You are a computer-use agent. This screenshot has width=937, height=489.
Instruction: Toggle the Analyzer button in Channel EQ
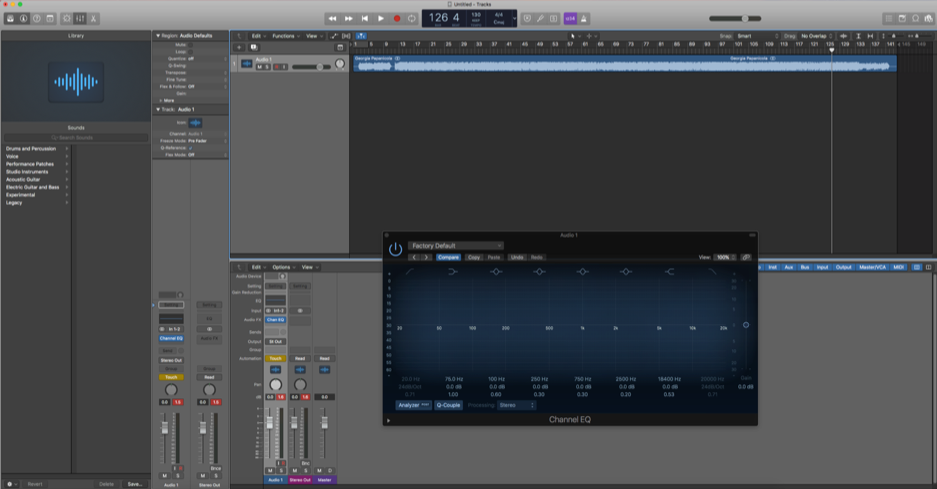click(x=413, y=405)
